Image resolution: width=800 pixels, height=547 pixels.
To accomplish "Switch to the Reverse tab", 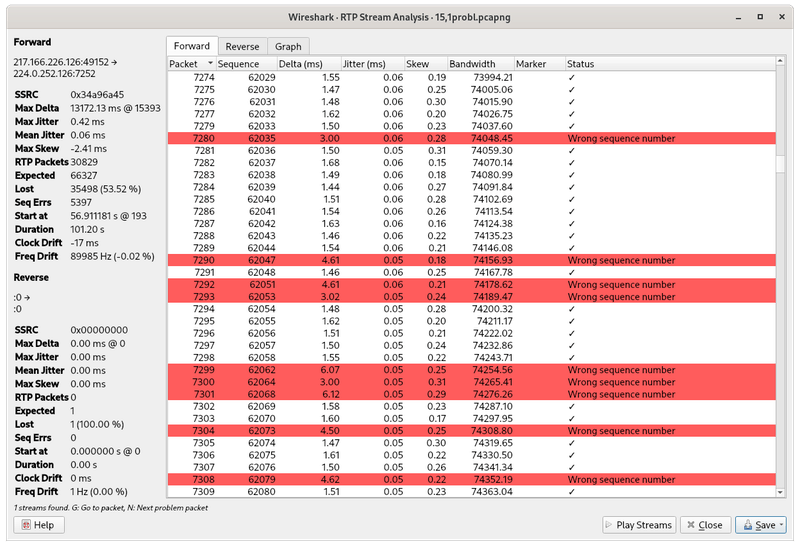I will [x=242, y=46].
